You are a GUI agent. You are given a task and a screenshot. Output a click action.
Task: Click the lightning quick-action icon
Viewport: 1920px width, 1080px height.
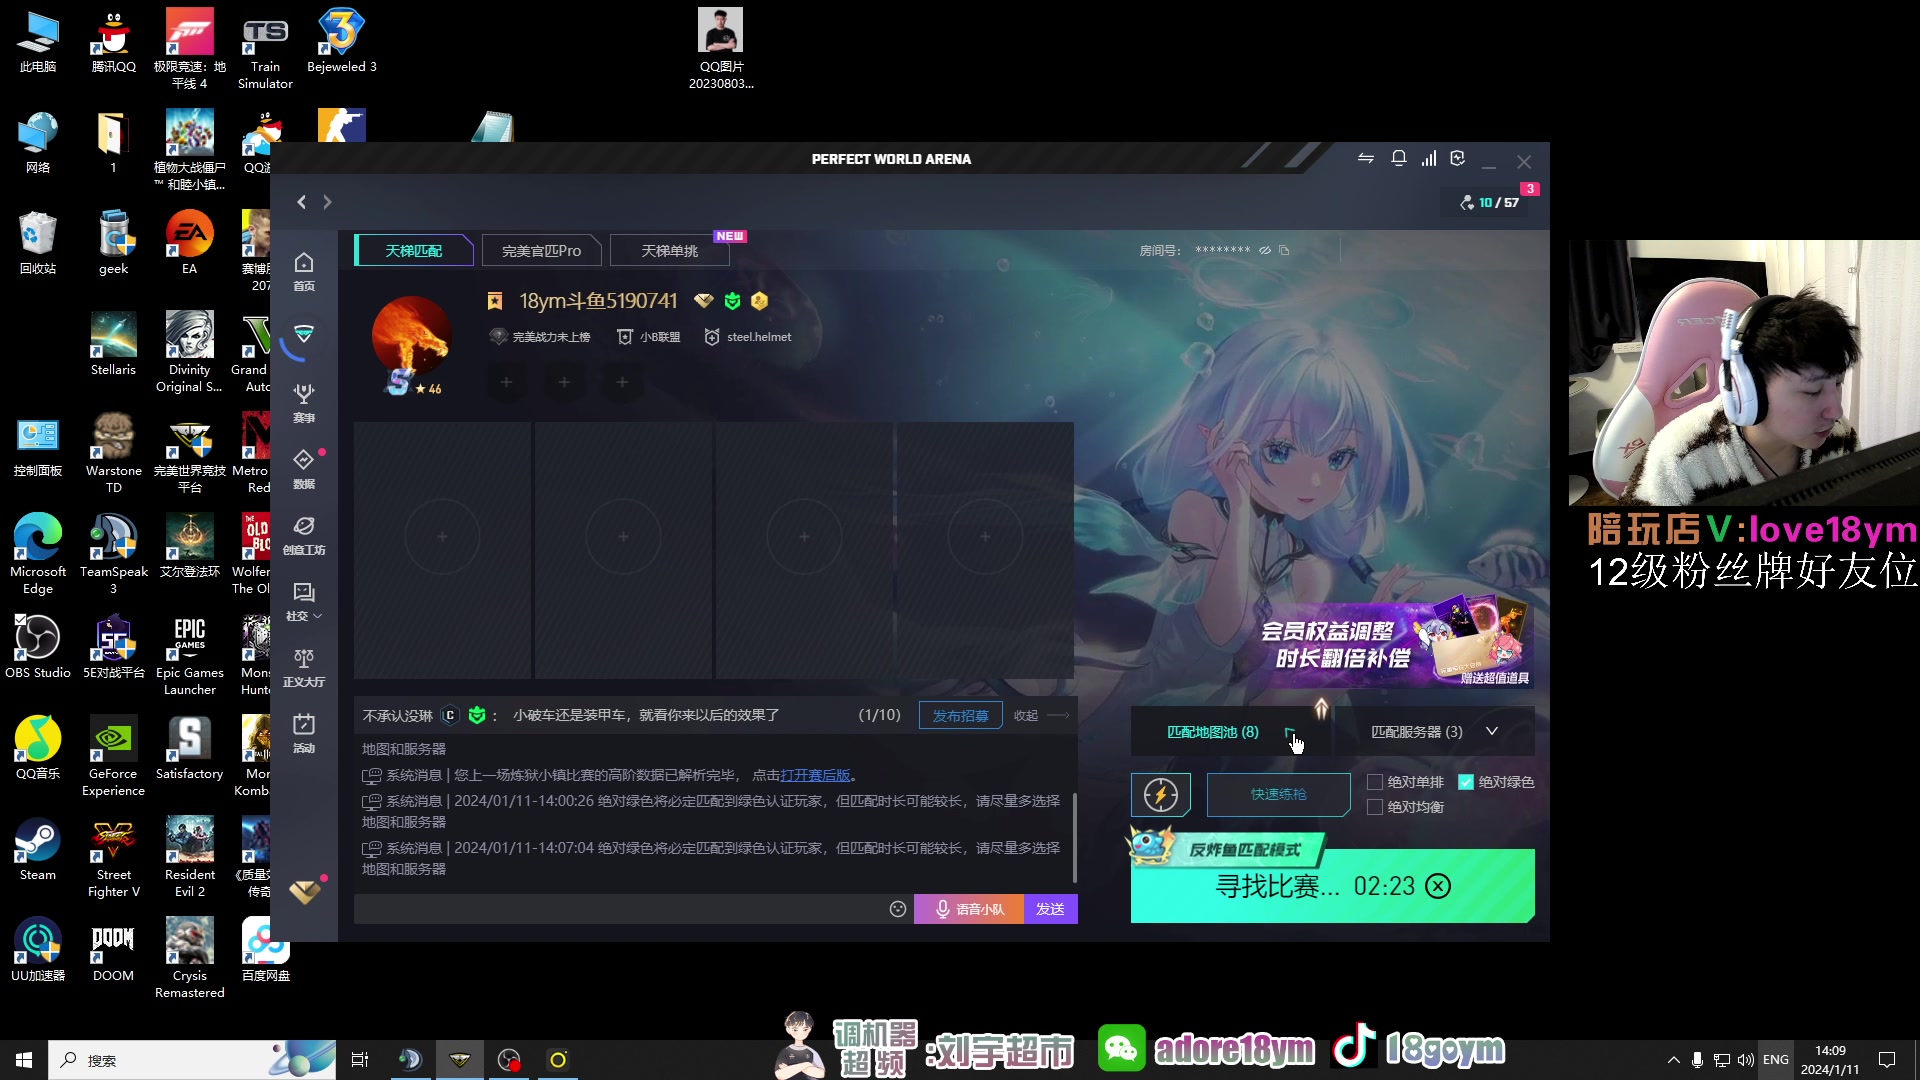pyautogui.click(x=1160, y=795)
